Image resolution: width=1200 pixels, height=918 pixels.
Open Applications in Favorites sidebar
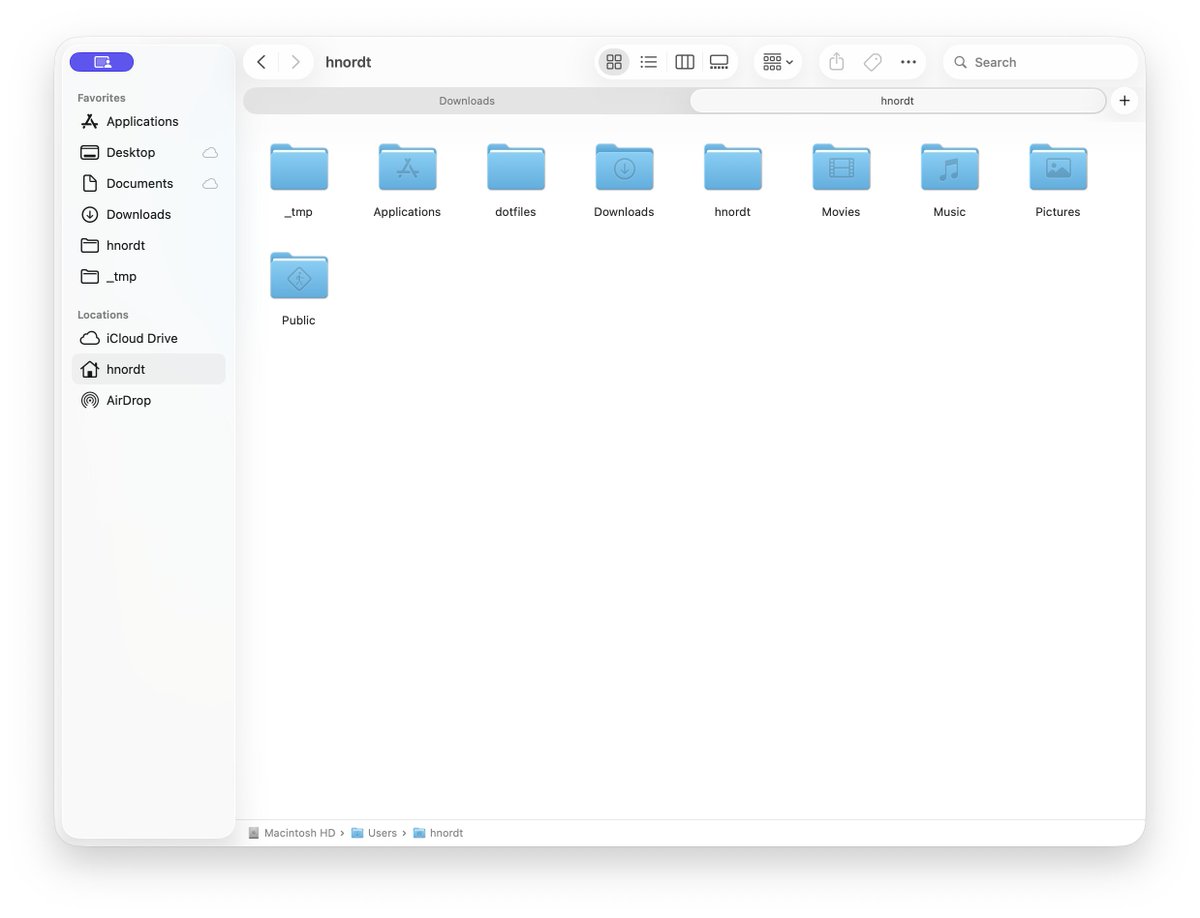tap(148, 121)
